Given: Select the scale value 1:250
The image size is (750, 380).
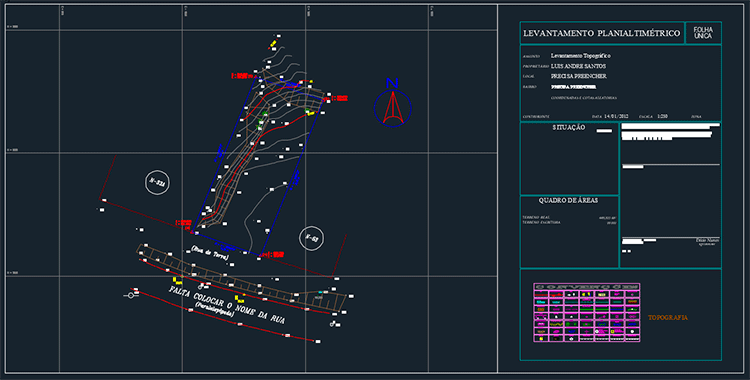Looking at the screenshot, I should 662,116.
